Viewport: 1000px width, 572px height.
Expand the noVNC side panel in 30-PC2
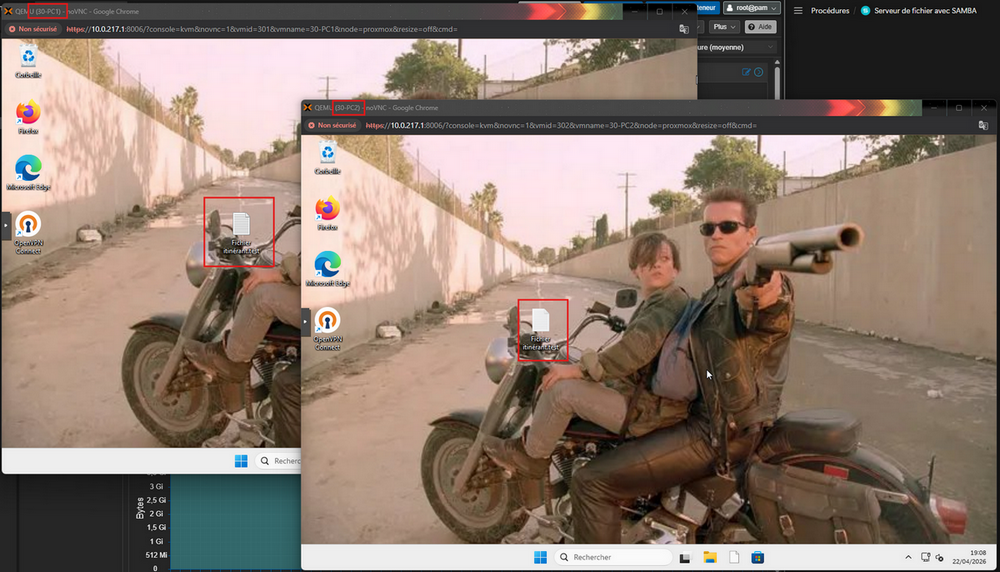(x=305, y=321)
